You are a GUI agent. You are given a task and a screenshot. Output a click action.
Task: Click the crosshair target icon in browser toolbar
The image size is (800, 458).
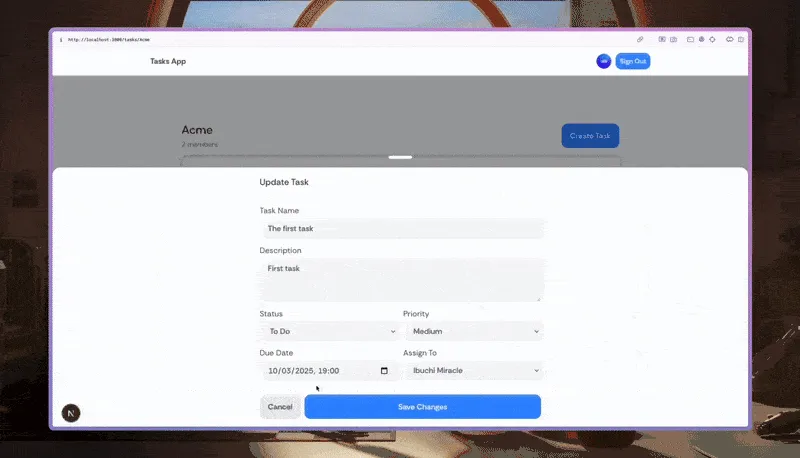pyautogui.click(x=714, y=39)
